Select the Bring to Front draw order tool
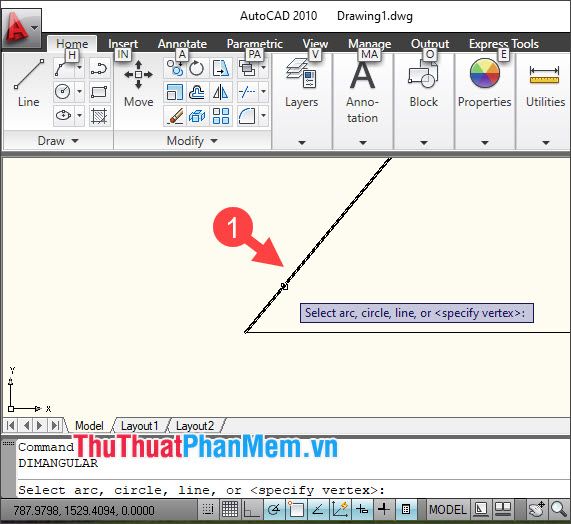571x524 pixels. [248, 68]
